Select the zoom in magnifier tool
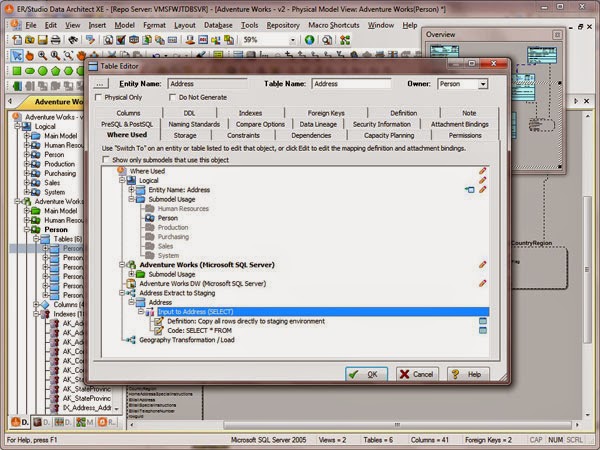 [x=42, y=55]
